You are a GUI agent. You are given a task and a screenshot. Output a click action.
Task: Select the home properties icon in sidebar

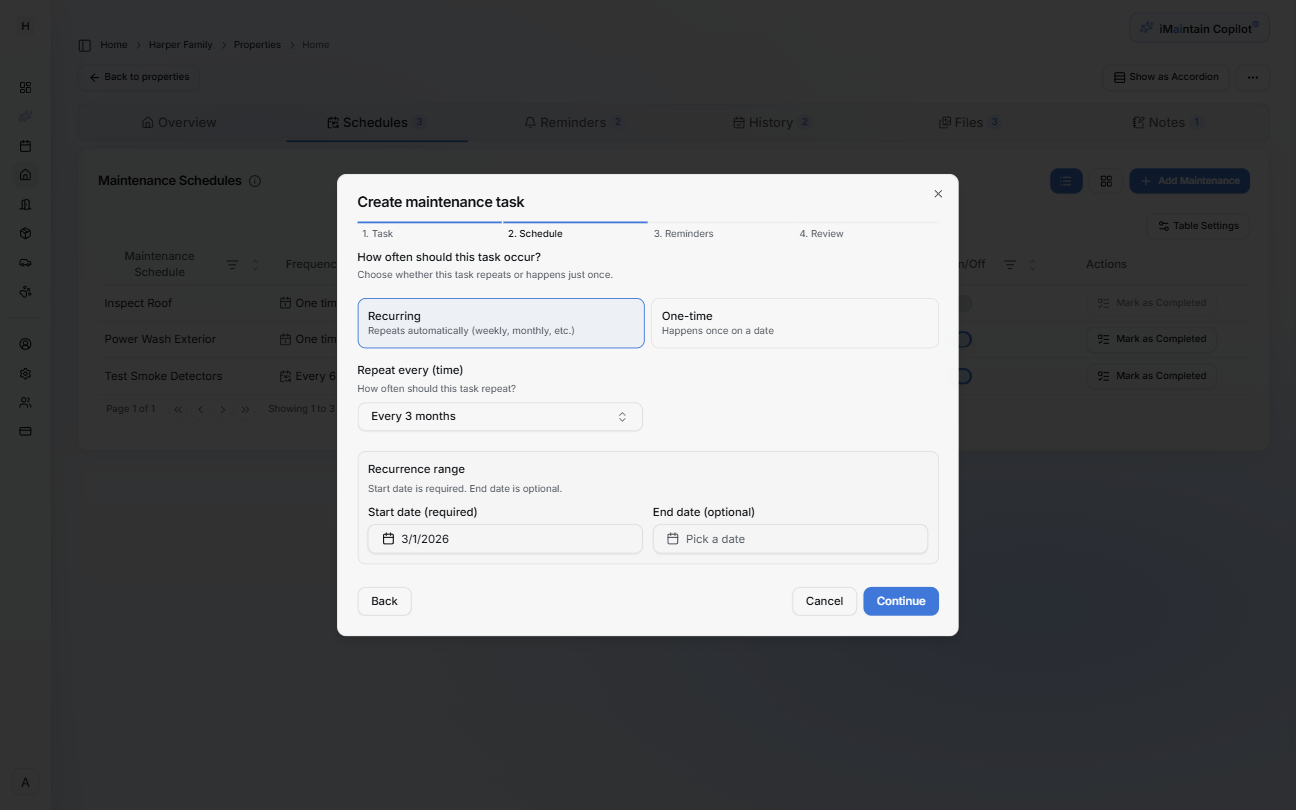click(x=25, y=175)
